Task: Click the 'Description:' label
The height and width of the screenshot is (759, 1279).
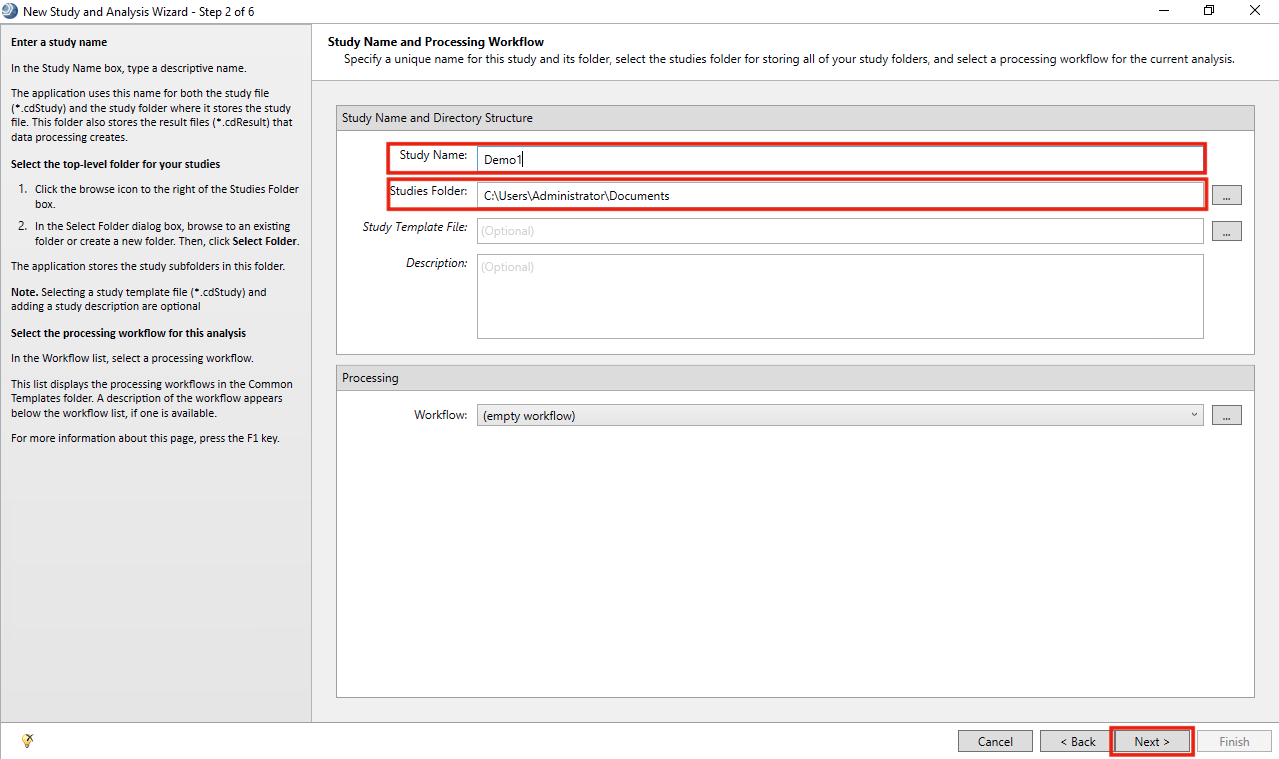Action: (436, 263)
